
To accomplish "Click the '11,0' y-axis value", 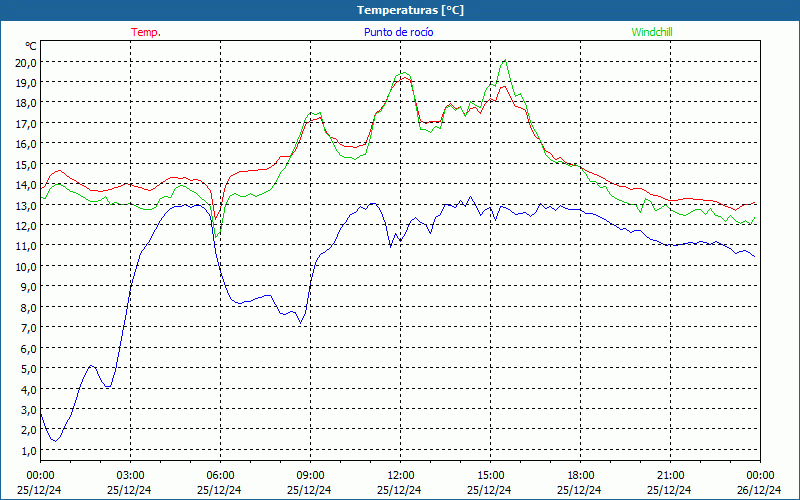I will tap(27, 246).
